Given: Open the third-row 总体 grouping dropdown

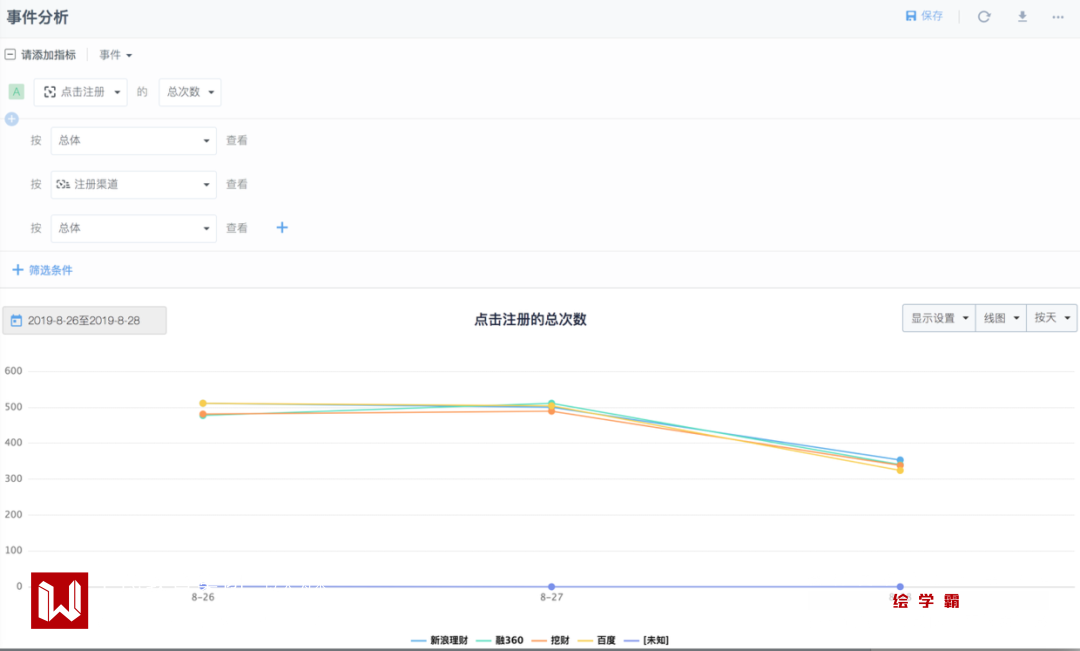Looking at the screenshot, I should (134, 228).
